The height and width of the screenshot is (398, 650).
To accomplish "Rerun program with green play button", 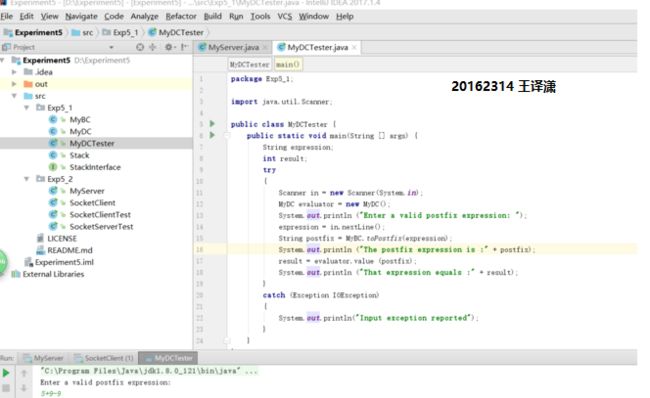I will coord(6,373).
